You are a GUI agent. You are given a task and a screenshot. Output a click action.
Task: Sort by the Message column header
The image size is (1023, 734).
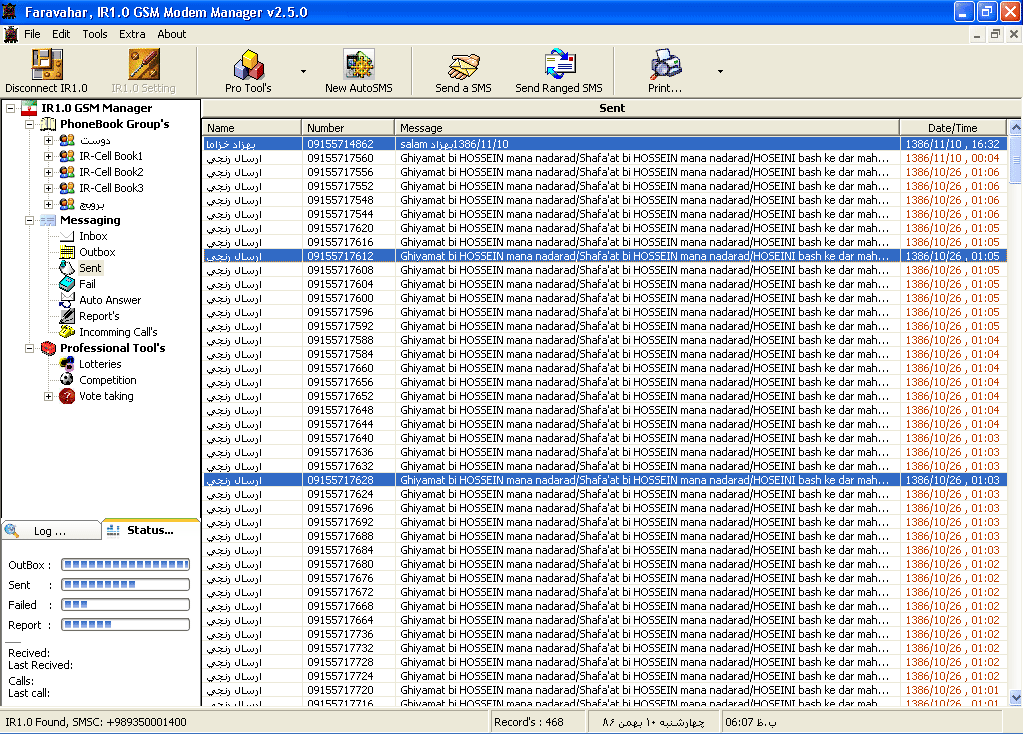pos(647,128)
